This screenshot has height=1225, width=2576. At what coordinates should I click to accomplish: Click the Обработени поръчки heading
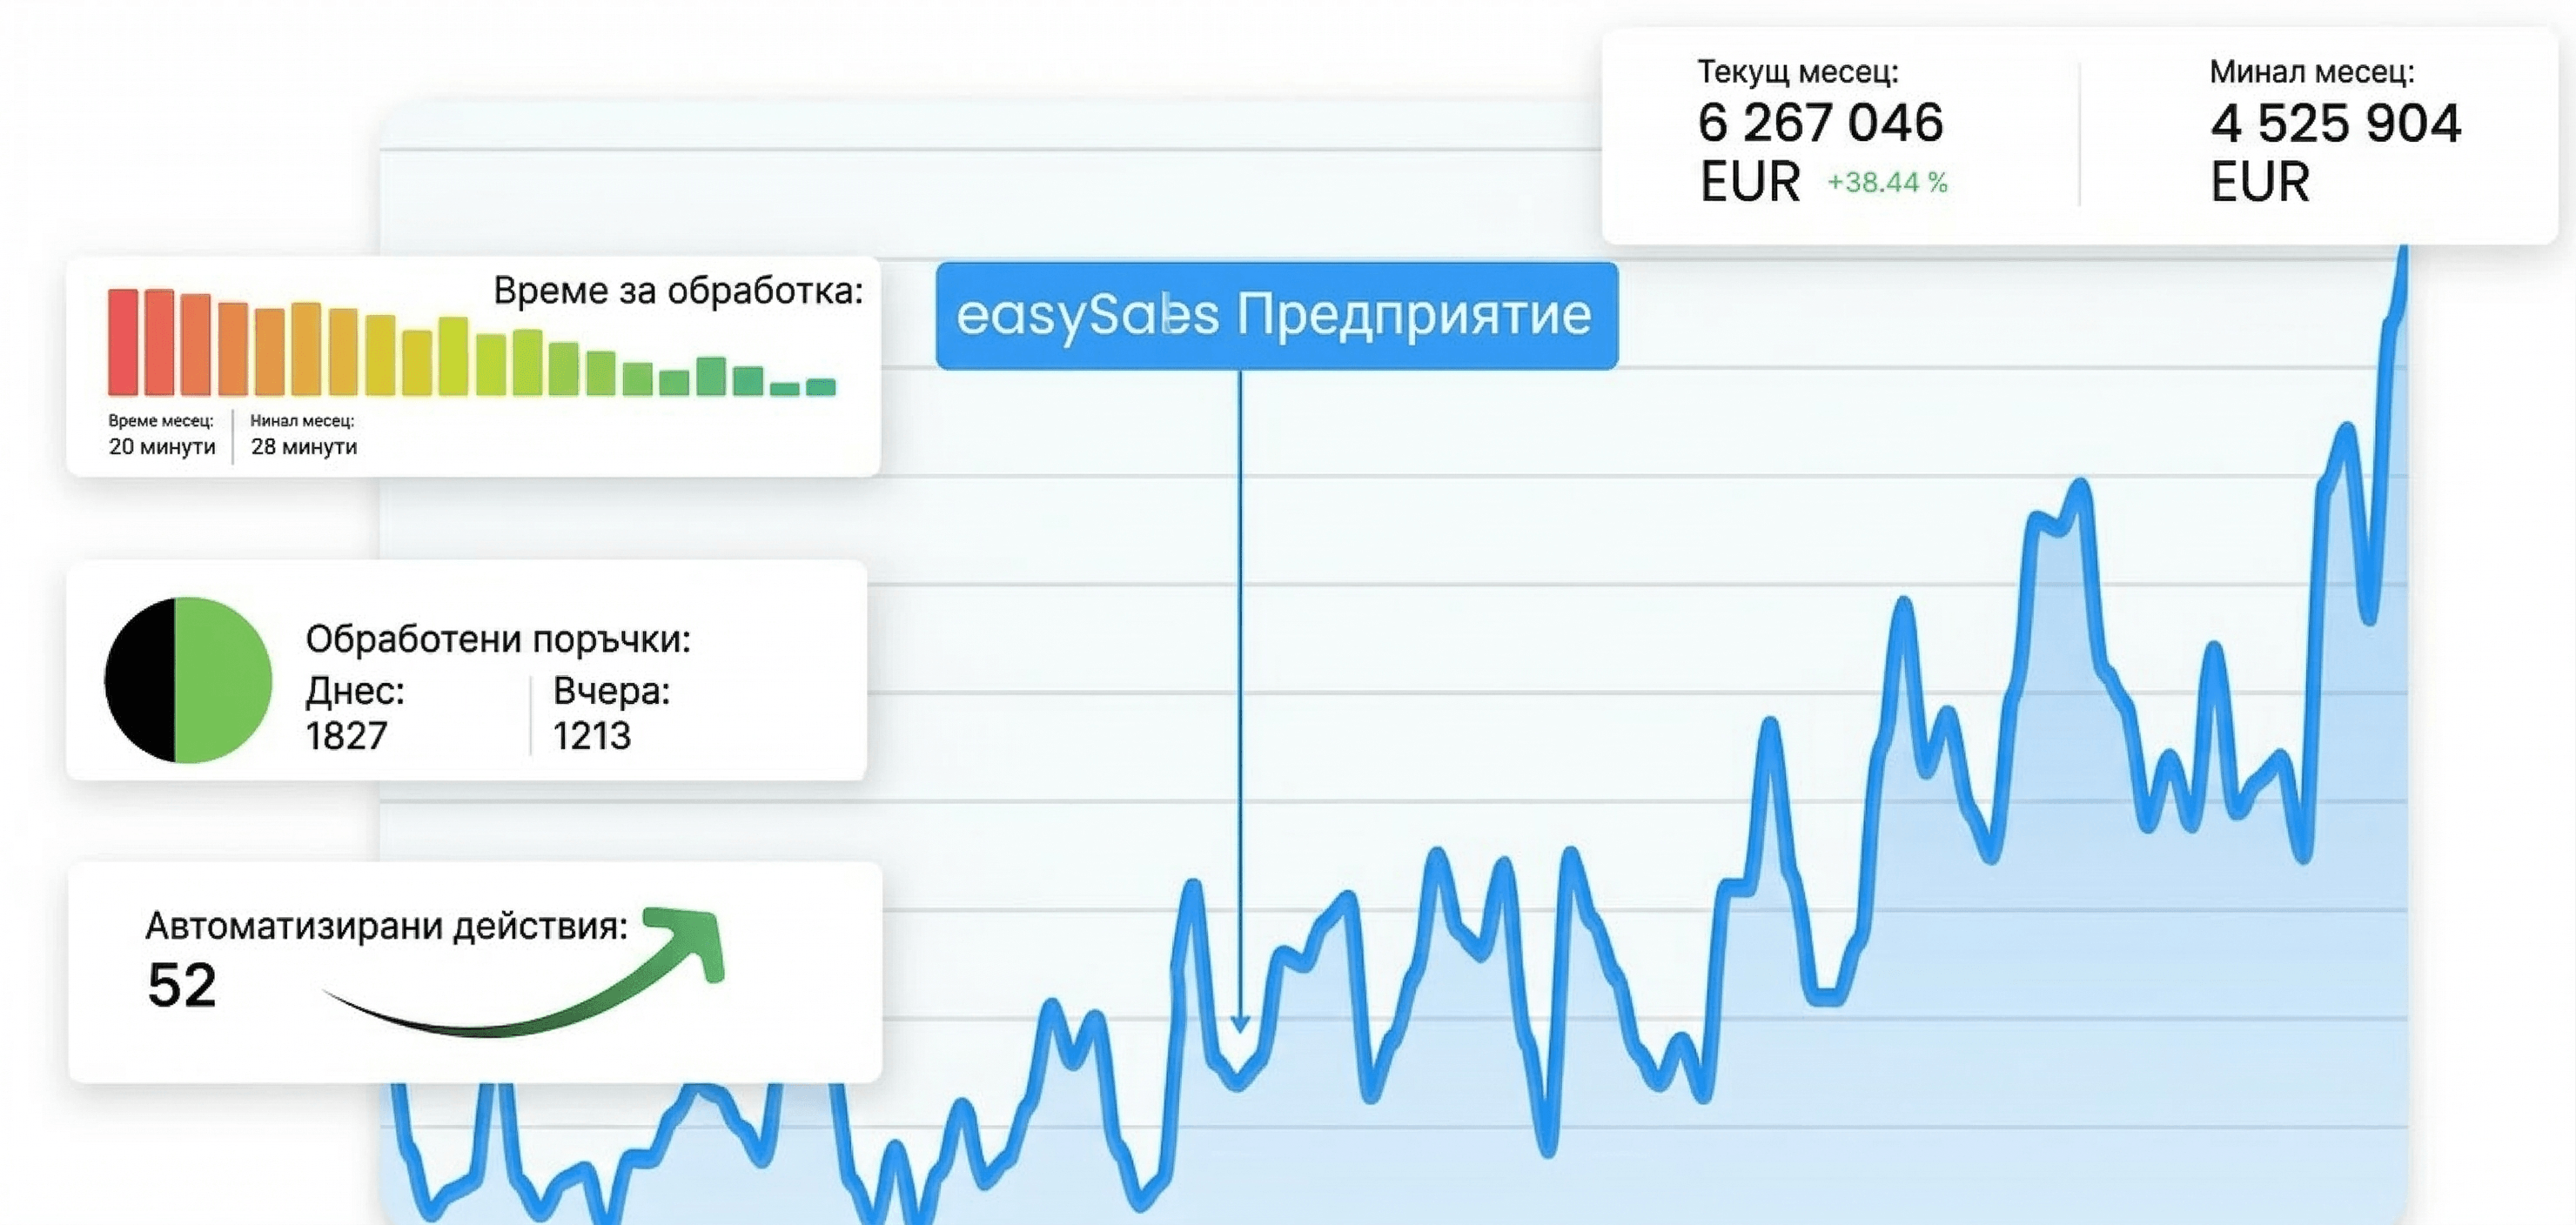[x=498, y=639]
